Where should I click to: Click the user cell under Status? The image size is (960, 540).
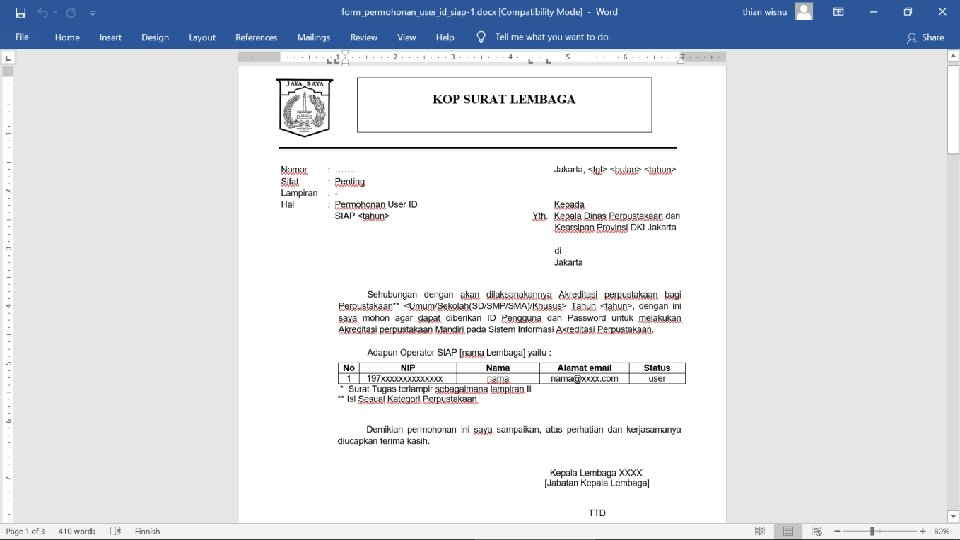pos(657,379)
